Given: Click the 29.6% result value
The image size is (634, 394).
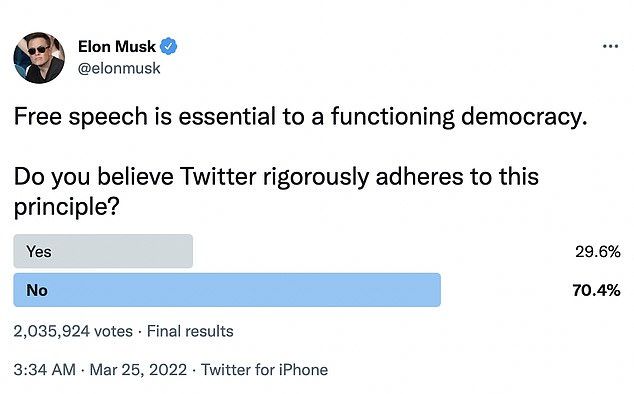Looking at the screenshot, I should click(x=598, y=252).
